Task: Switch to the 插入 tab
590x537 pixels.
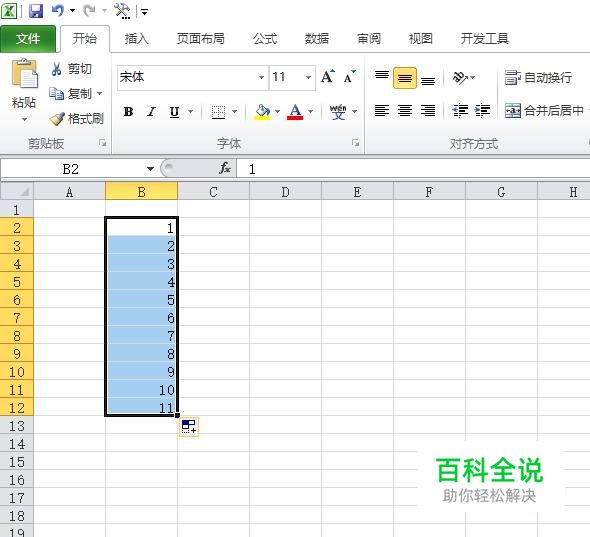Action: (136, 39)
